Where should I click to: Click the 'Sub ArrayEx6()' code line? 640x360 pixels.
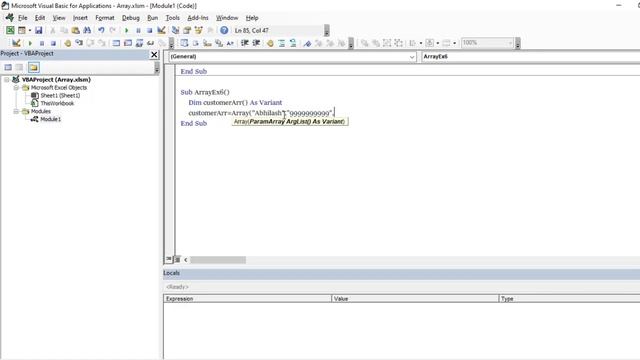pyautogui.click(x=205, y=92)
